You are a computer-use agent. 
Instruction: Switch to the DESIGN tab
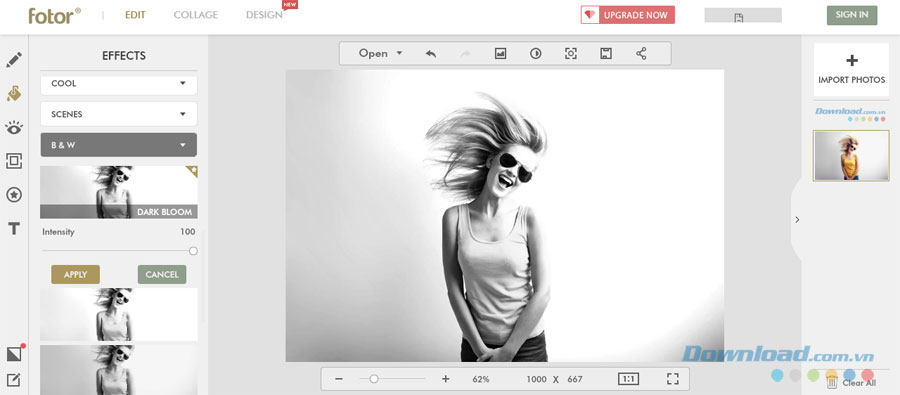[264, 15]
